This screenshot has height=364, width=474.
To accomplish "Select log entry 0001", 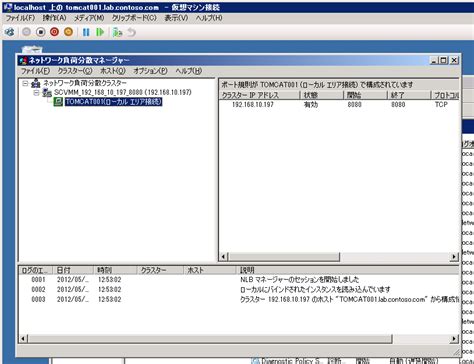I will pyautogui.click(x=239, y=280).
